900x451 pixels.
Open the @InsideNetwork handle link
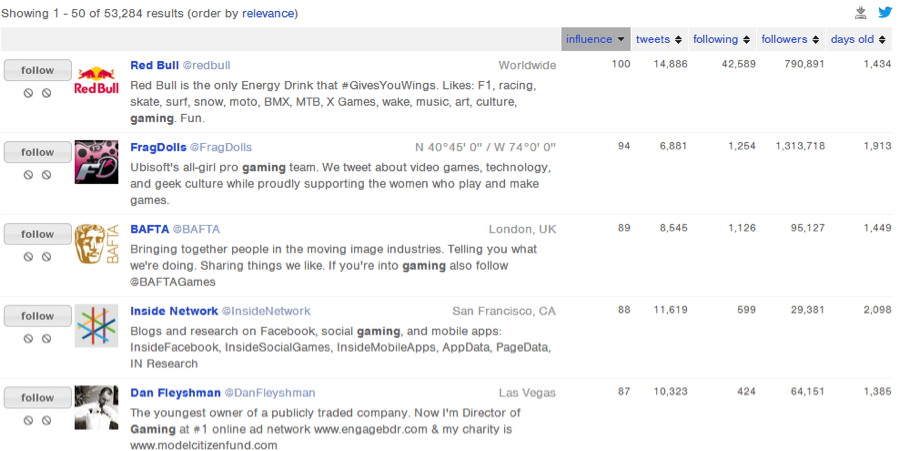[x=266, y=311]
